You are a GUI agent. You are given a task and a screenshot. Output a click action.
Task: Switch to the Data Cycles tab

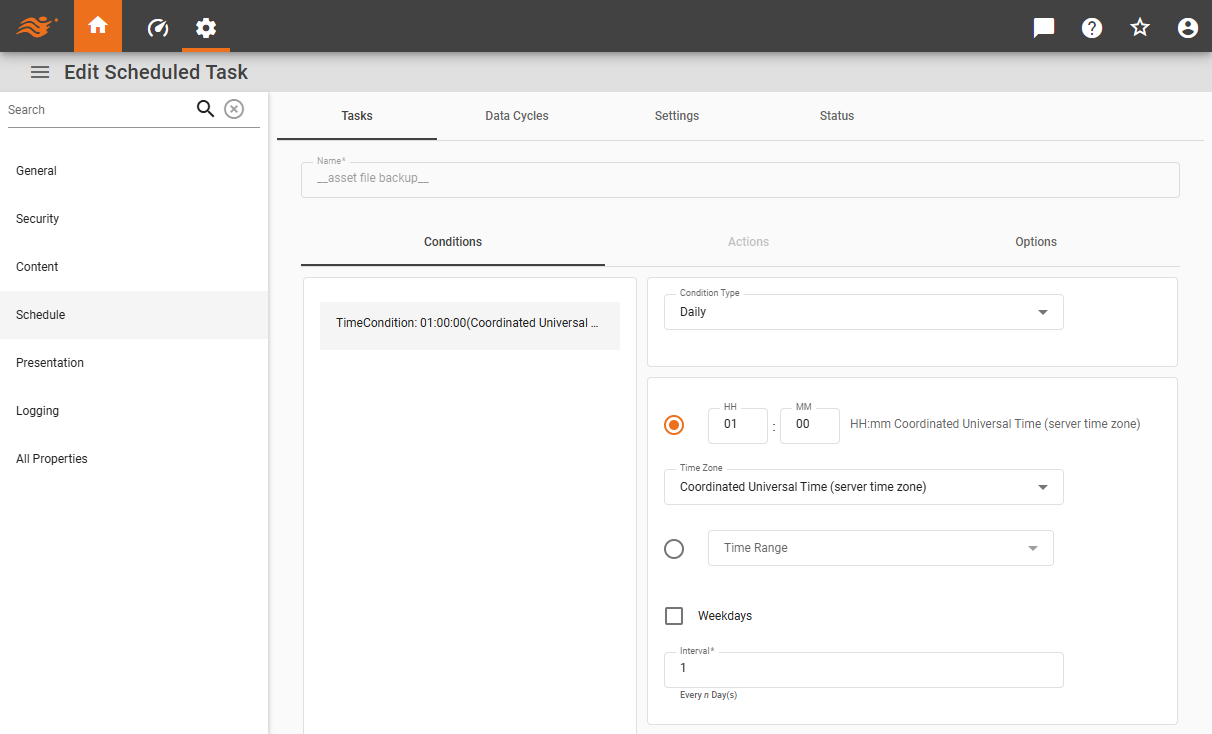coord(516,115)
